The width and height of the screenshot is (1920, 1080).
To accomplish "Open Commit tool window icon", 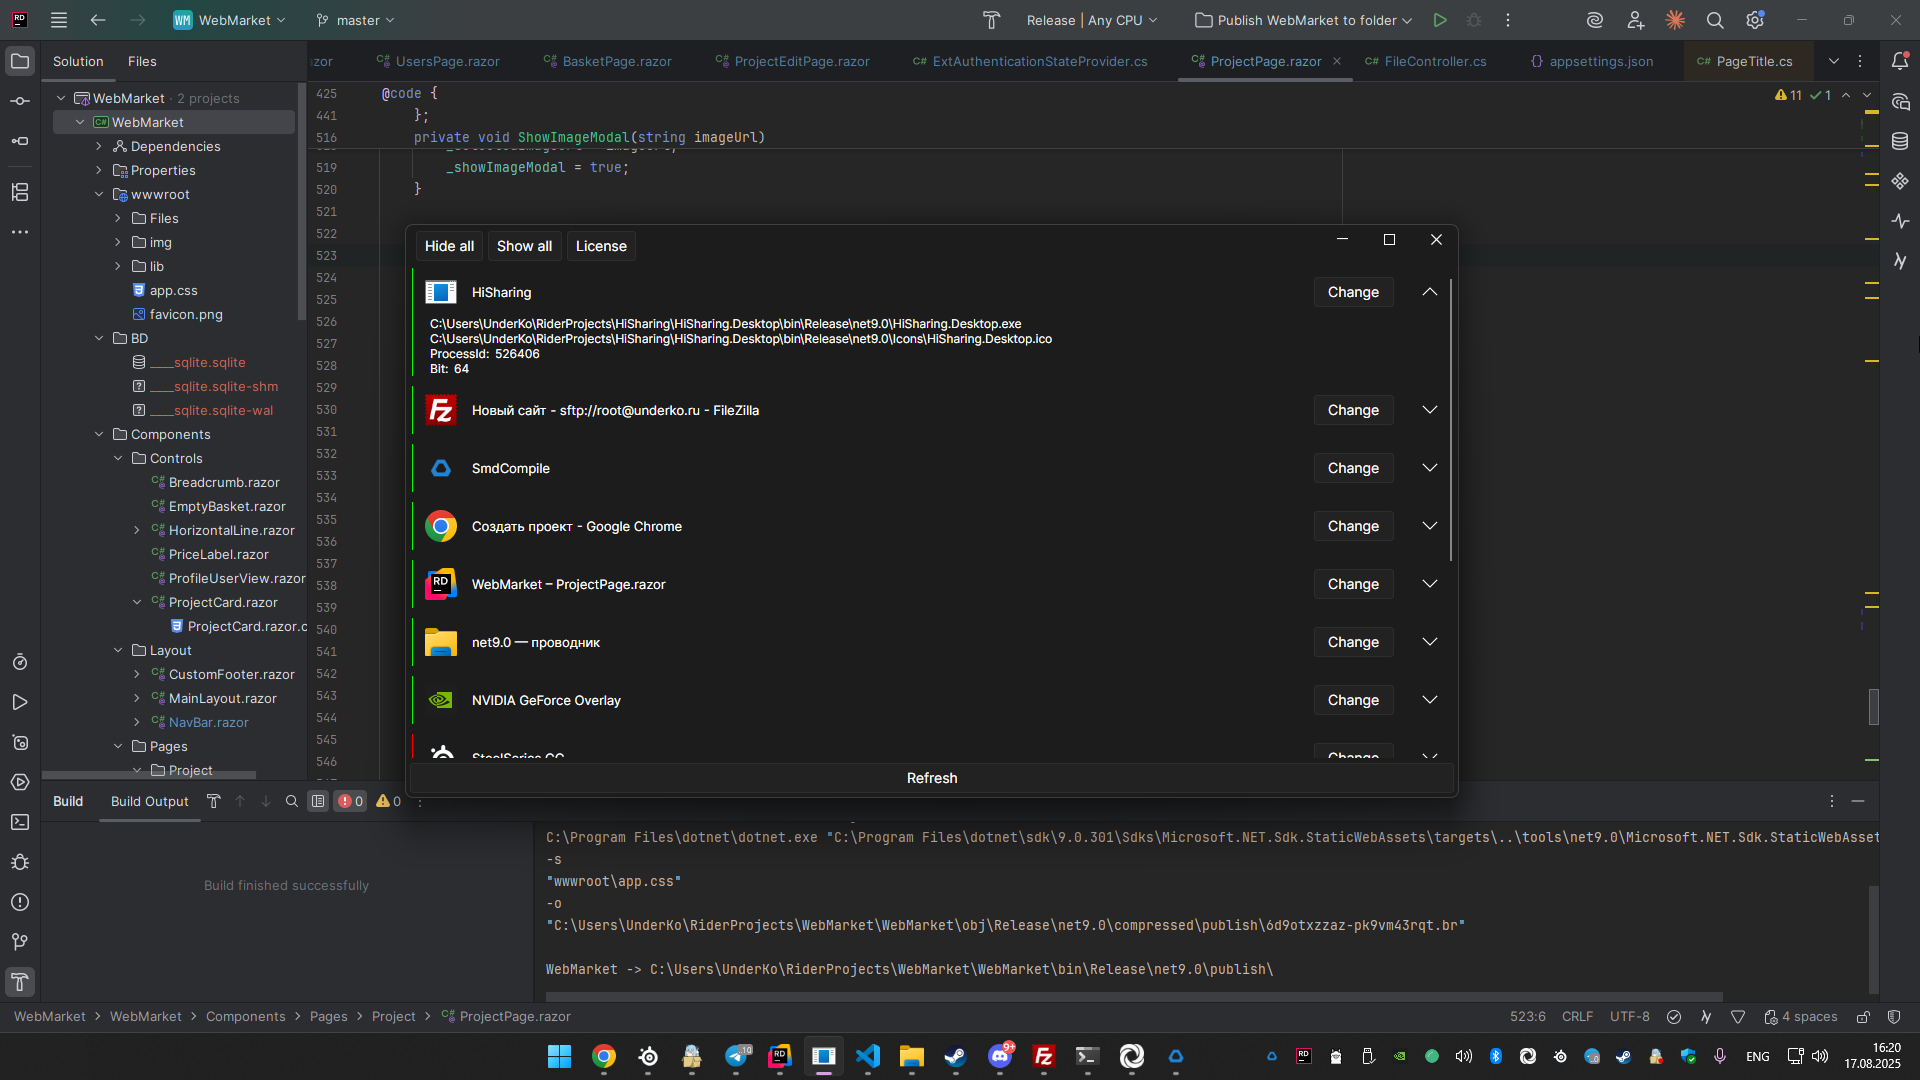I will click(x=20, y=101).
